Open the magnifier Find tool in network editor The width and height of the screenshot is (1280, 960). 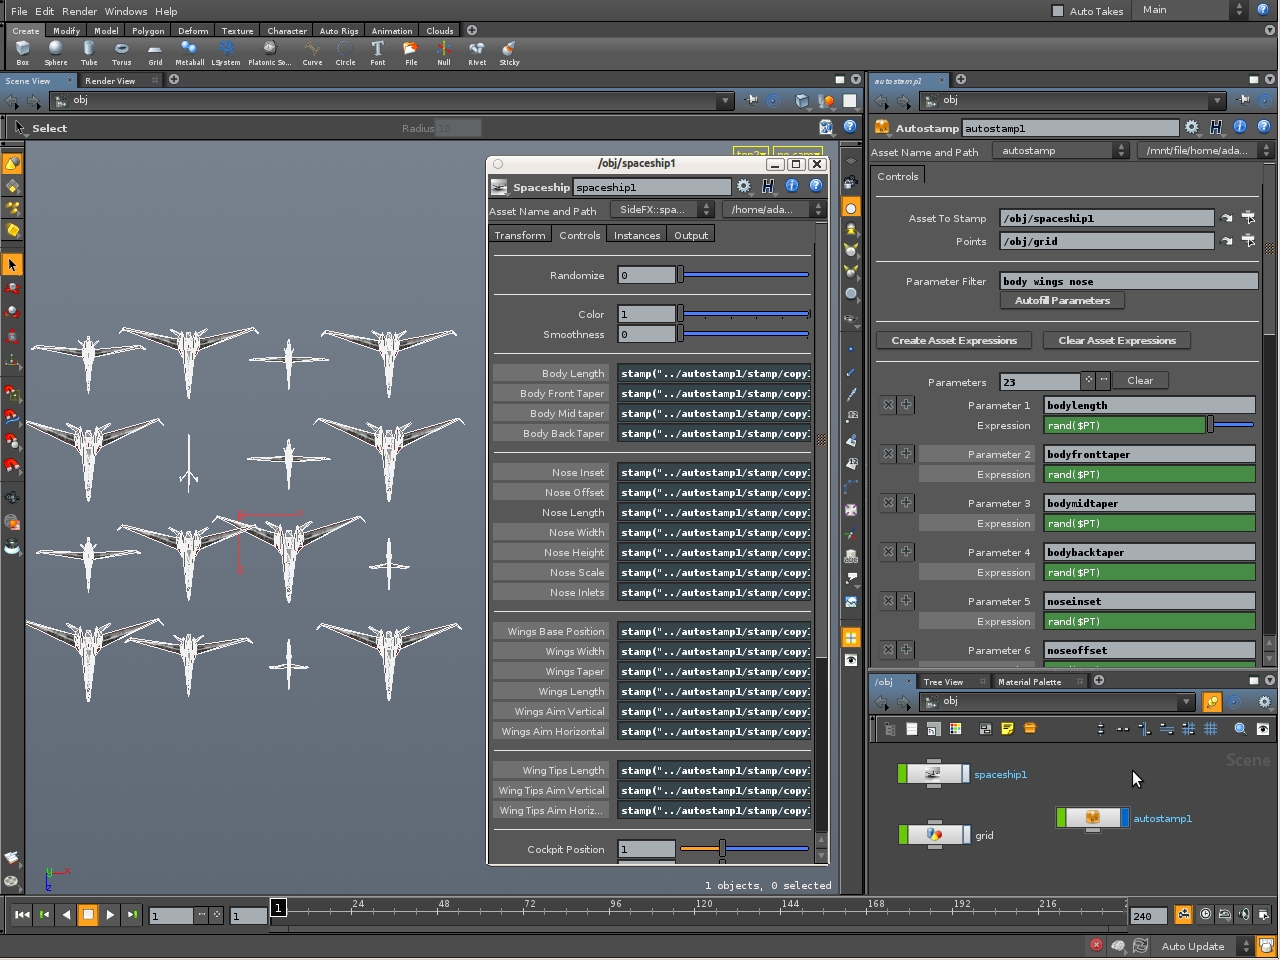tap(1240, 729)
